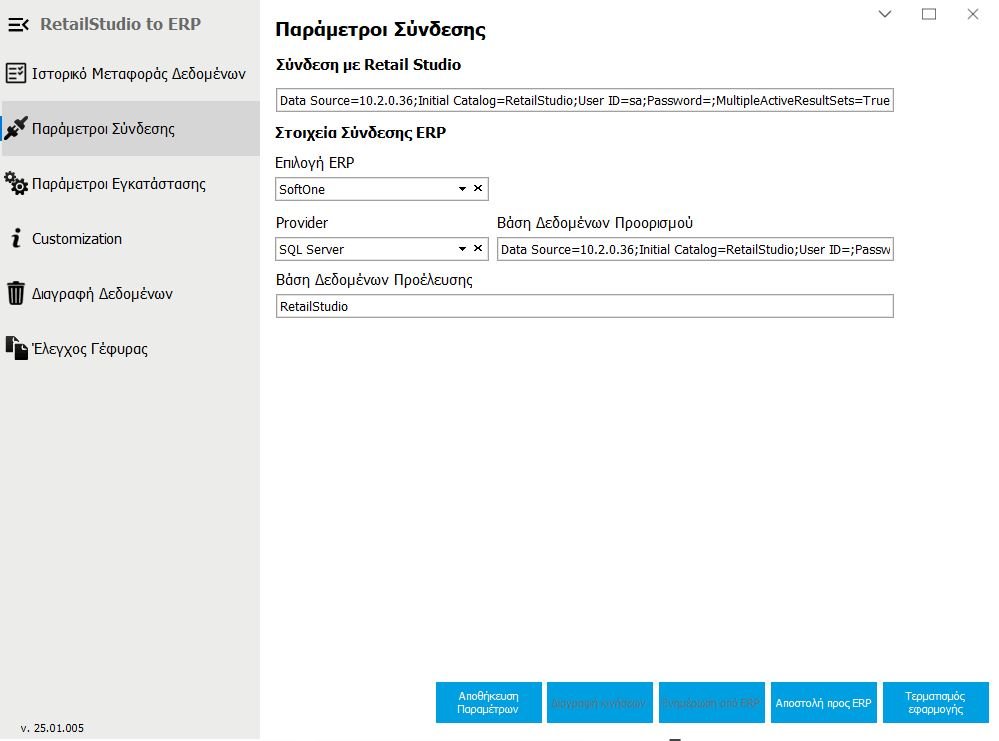Click the data transfer history checklist icon
Screen dimensions: 999x741
tap(16, 73)
